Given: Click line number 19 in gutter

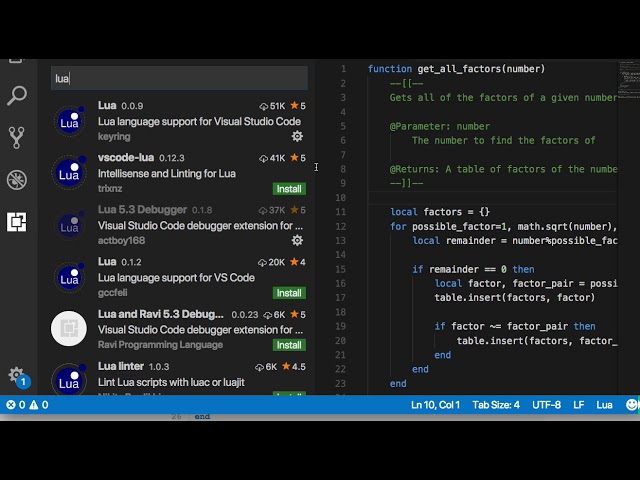Looking at the screenshot, I should coord(340,326).
